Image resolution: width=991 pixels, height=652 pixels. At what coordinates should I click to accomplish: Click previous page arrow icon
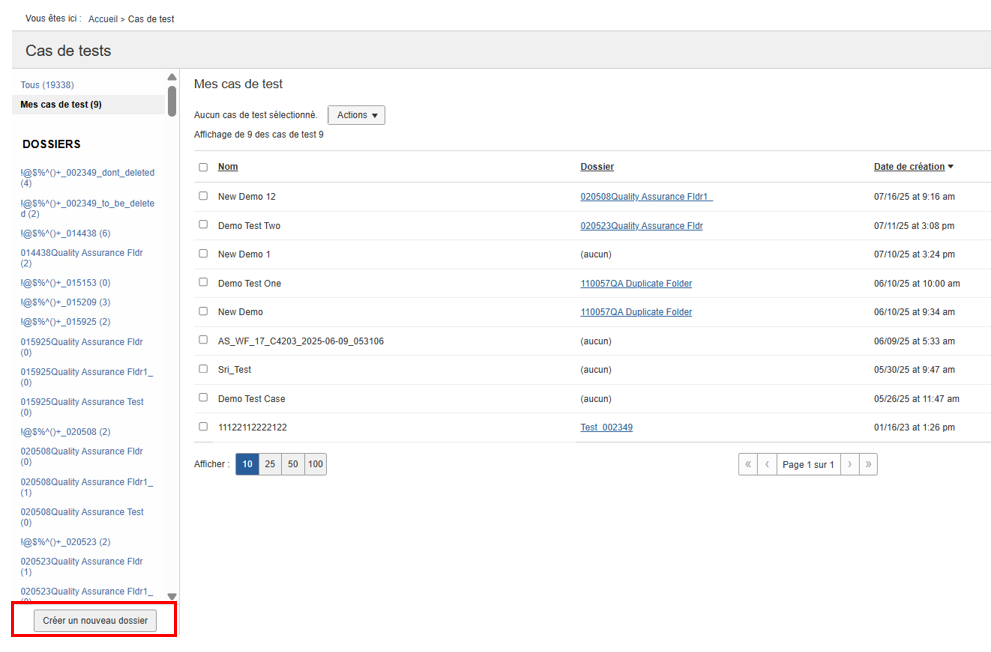pyautogui.click(x=767, y=464)
